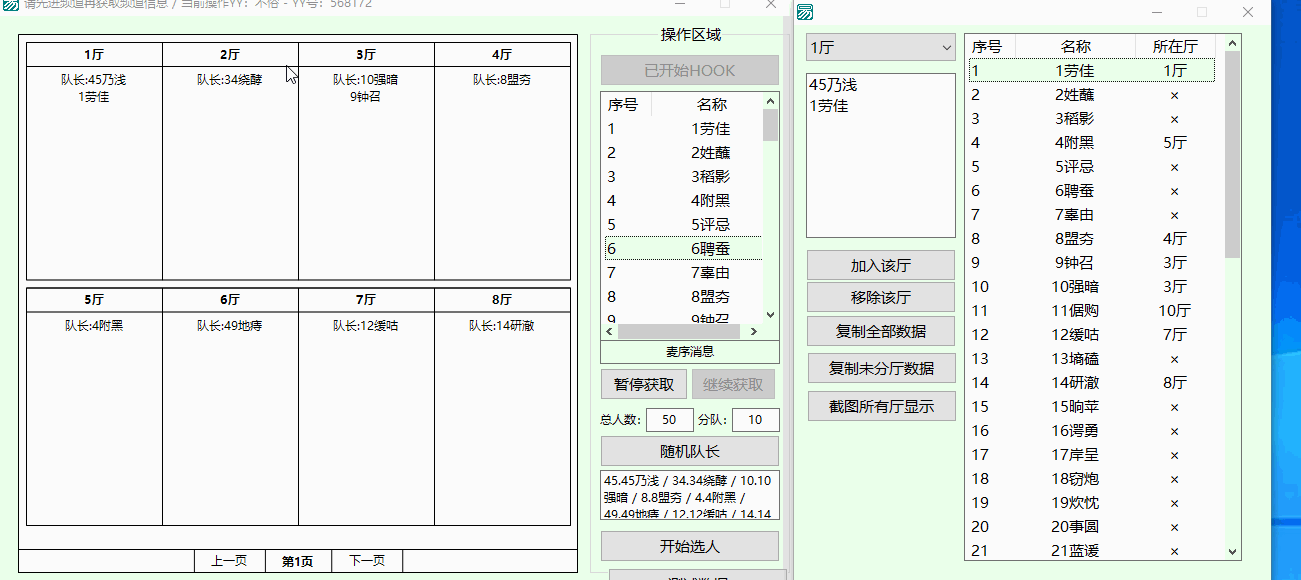The width and height of the screenshot is (1301, 580).
Task: Select the 8厅 column header
Action: pyautogui.click(x=502, y=300)
